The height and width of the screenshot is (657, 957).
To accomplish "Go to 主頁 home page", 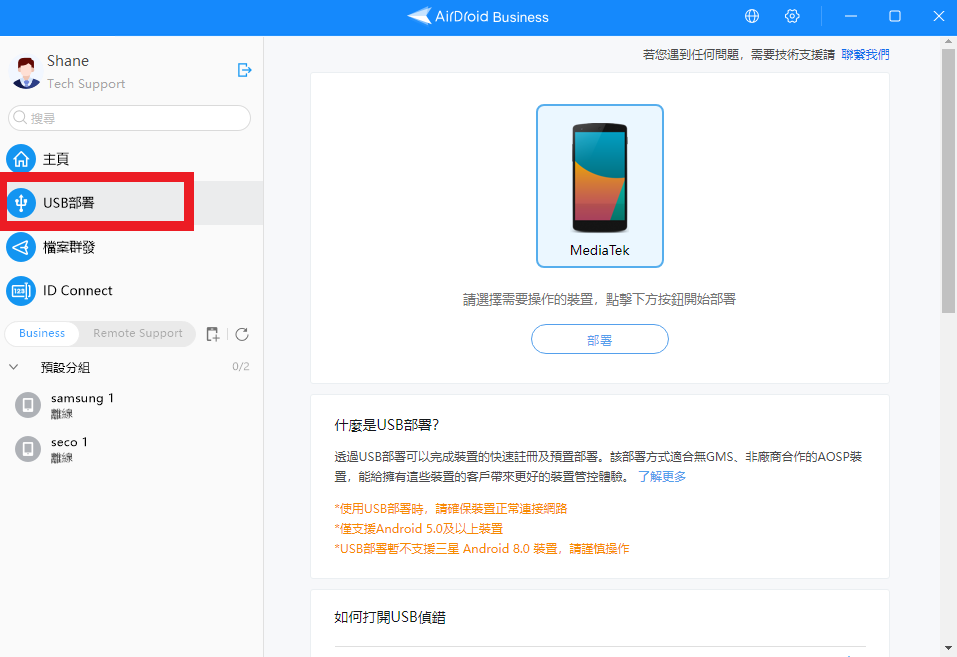I will (x=131, y=159).
